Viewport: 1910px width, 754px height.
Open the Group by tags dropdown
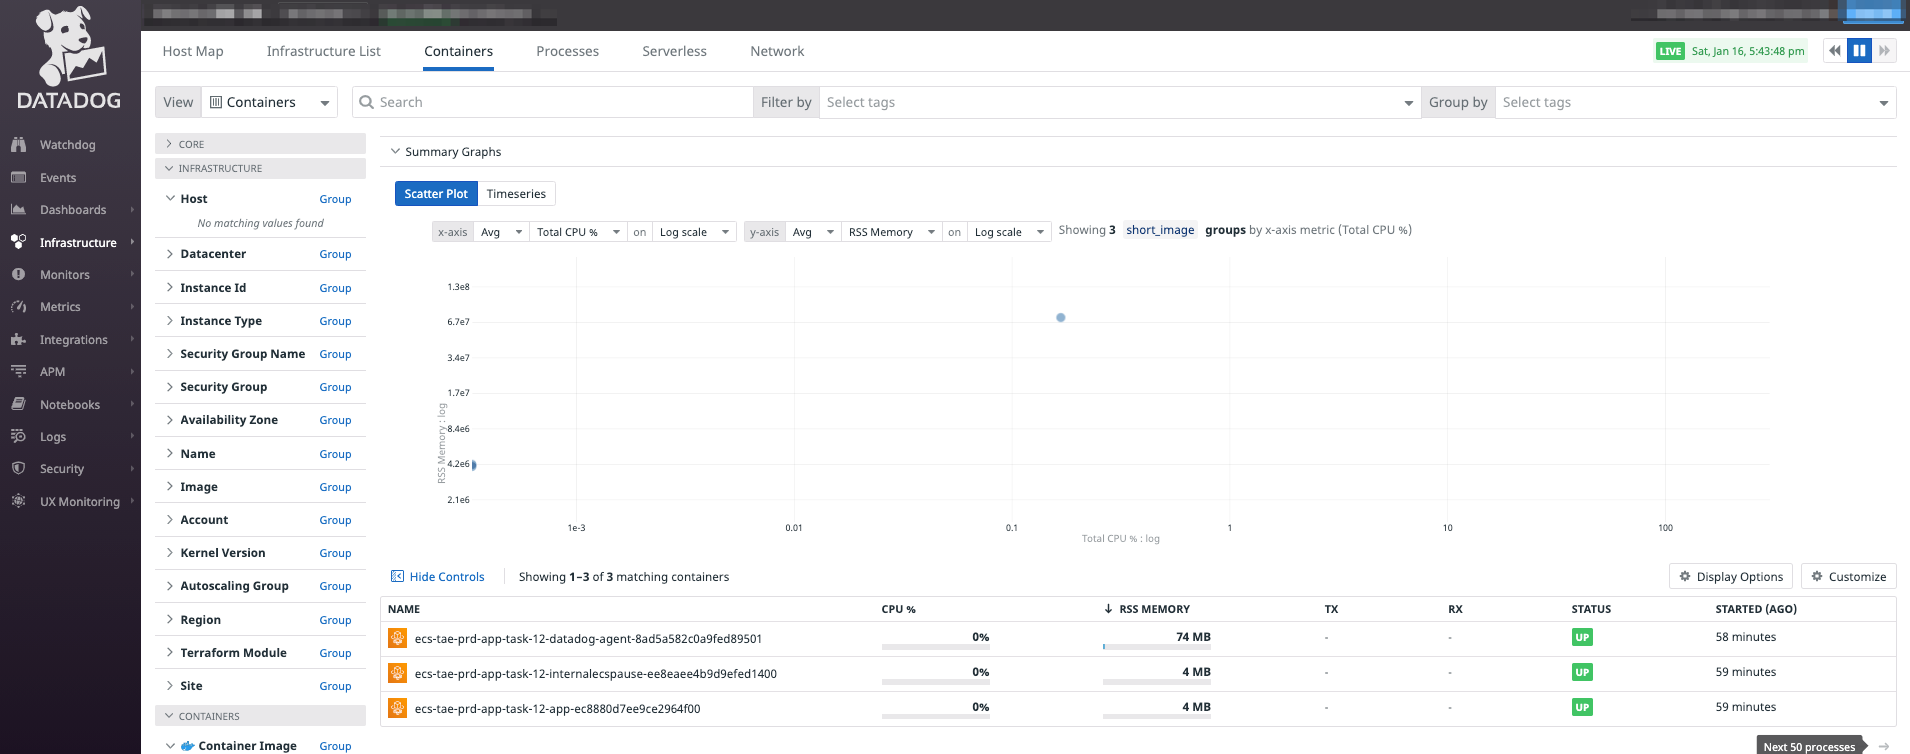coord(1696,102)
